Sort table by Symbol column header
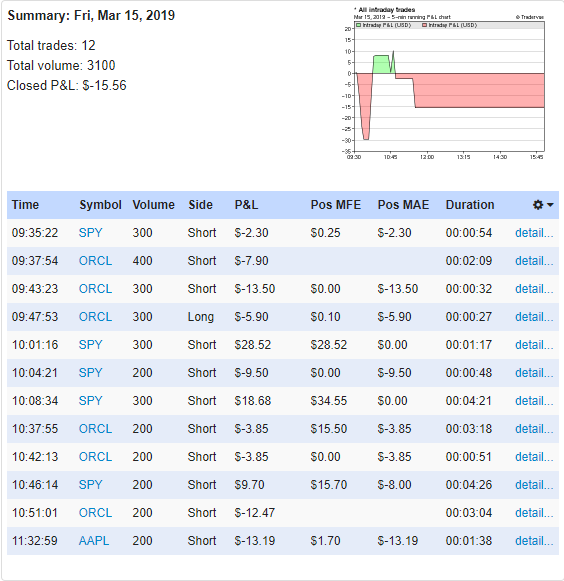The height and width of the screenshot is (581, 564). [x=100, y=205]
